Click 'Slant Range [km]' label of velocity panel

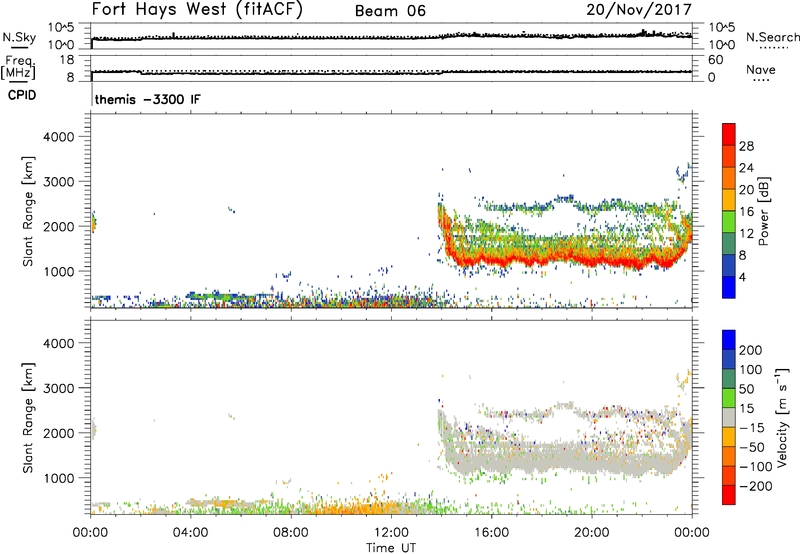[x=28, y=418]
